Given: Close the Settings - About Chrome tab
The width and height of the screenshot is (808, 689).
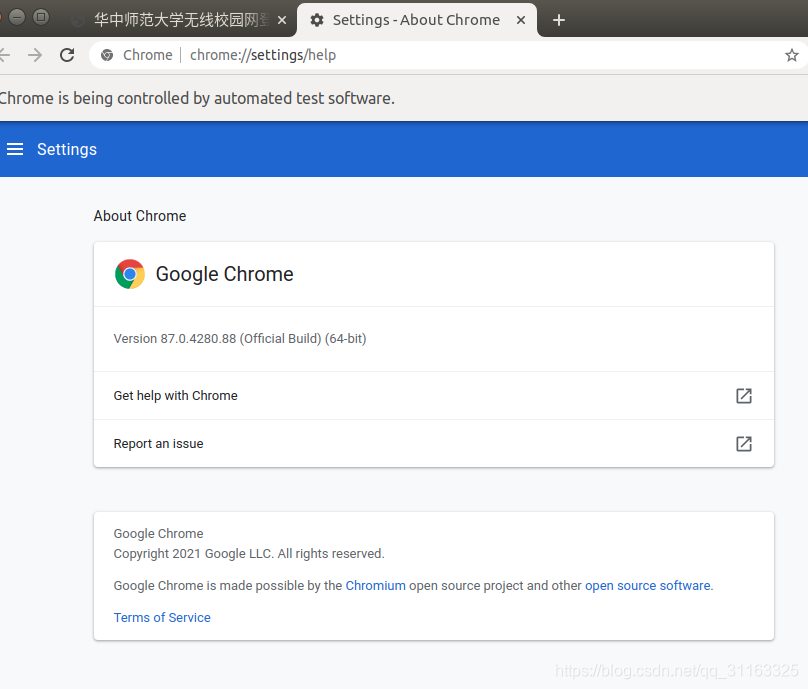Looking at the screenshot, I should coord(521,20).
